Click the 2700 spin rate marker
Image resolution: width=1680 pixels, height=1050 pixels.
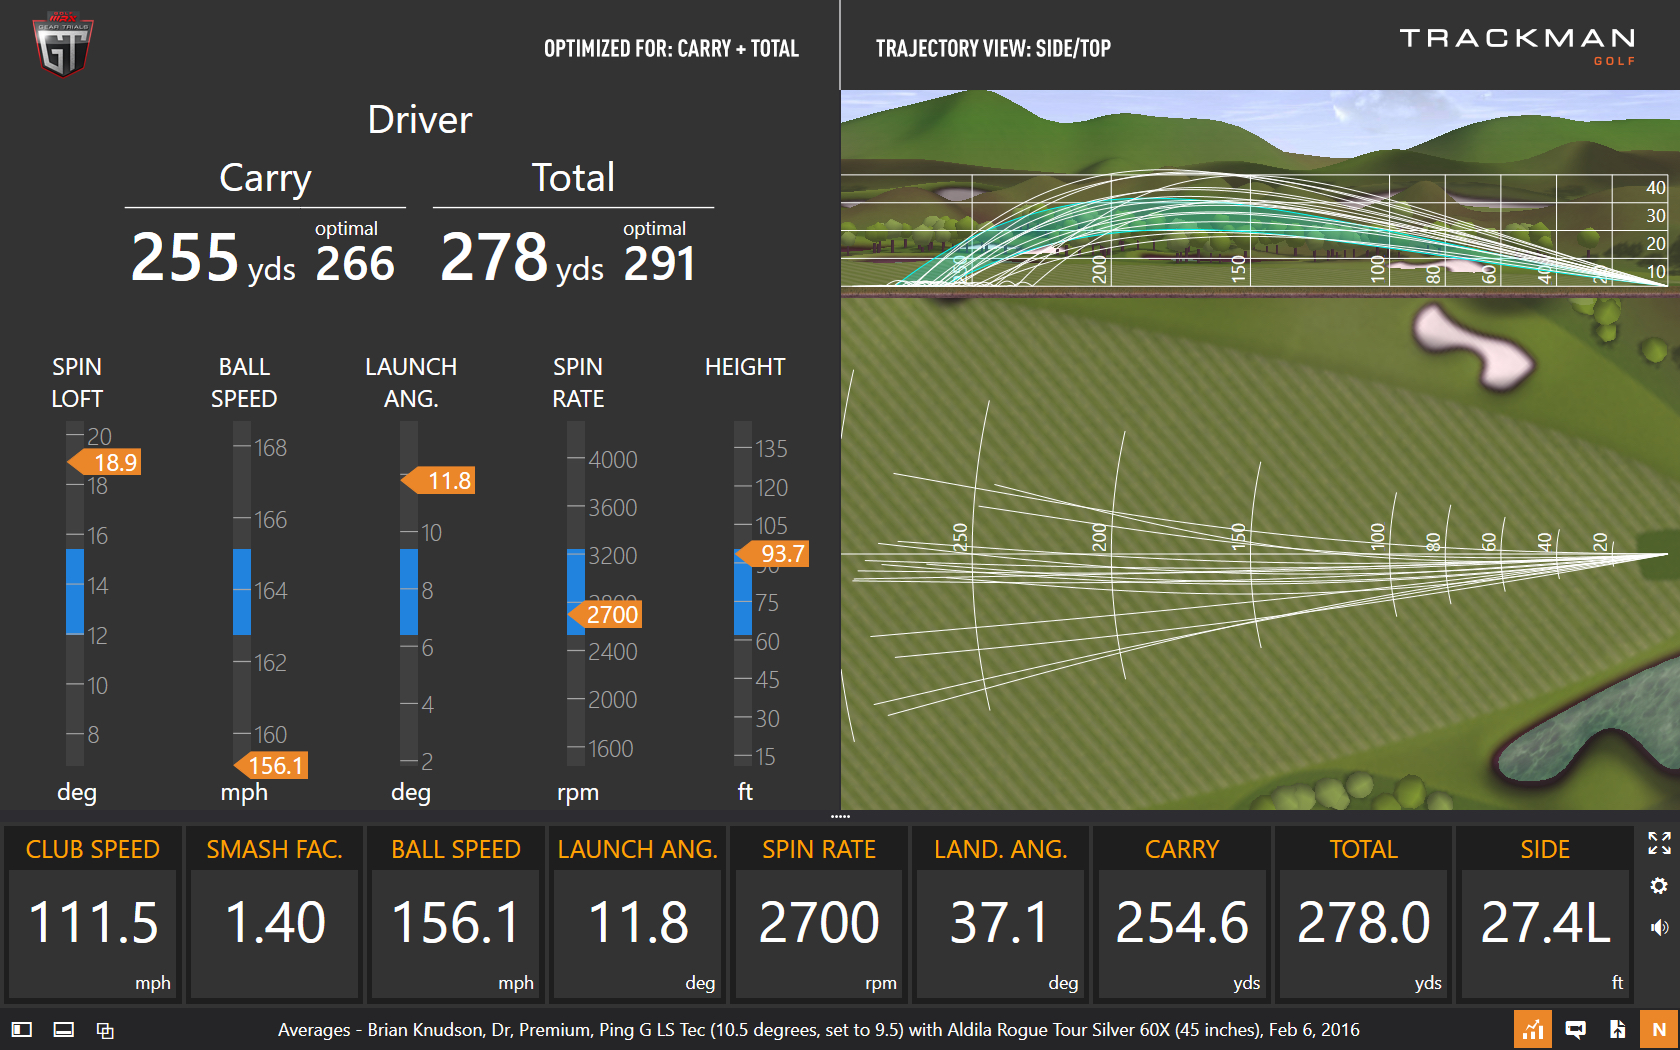[605, 614]
